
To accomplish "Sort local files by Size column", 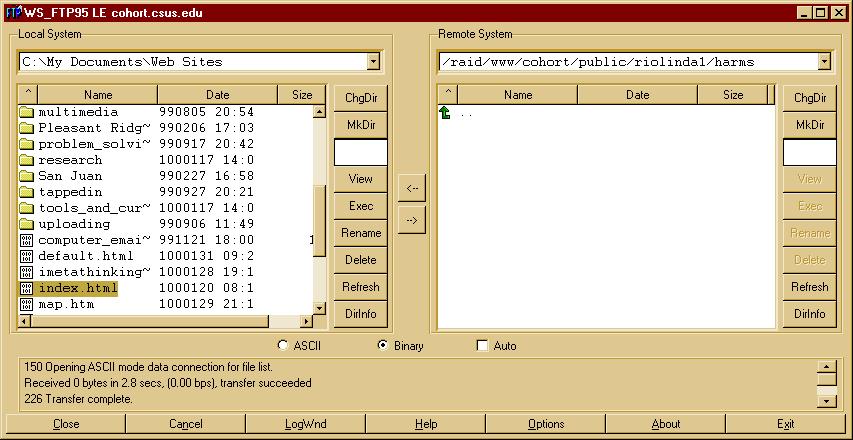I will (302, 95).
